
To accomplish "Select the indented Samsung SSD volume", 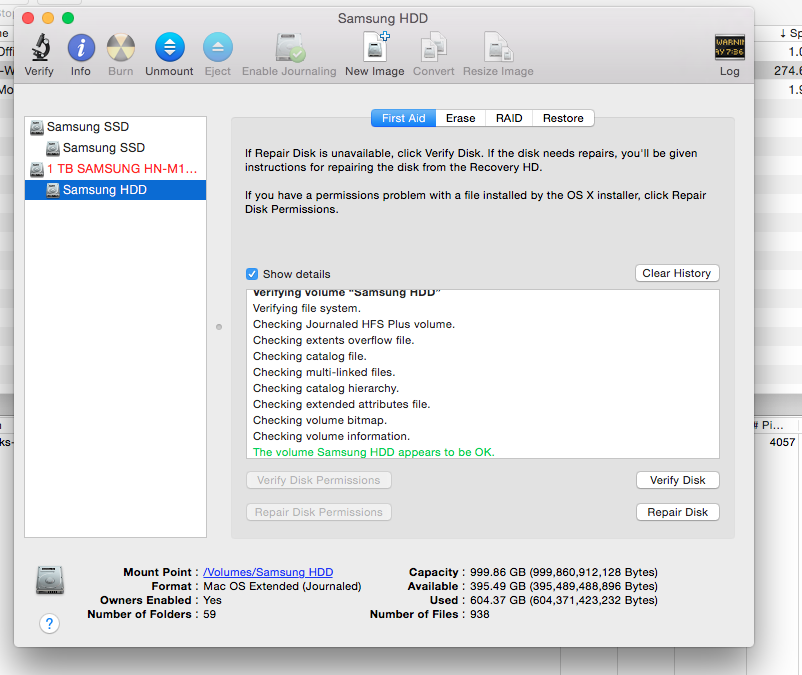I will pyautogui.click(x=116, y=148).
